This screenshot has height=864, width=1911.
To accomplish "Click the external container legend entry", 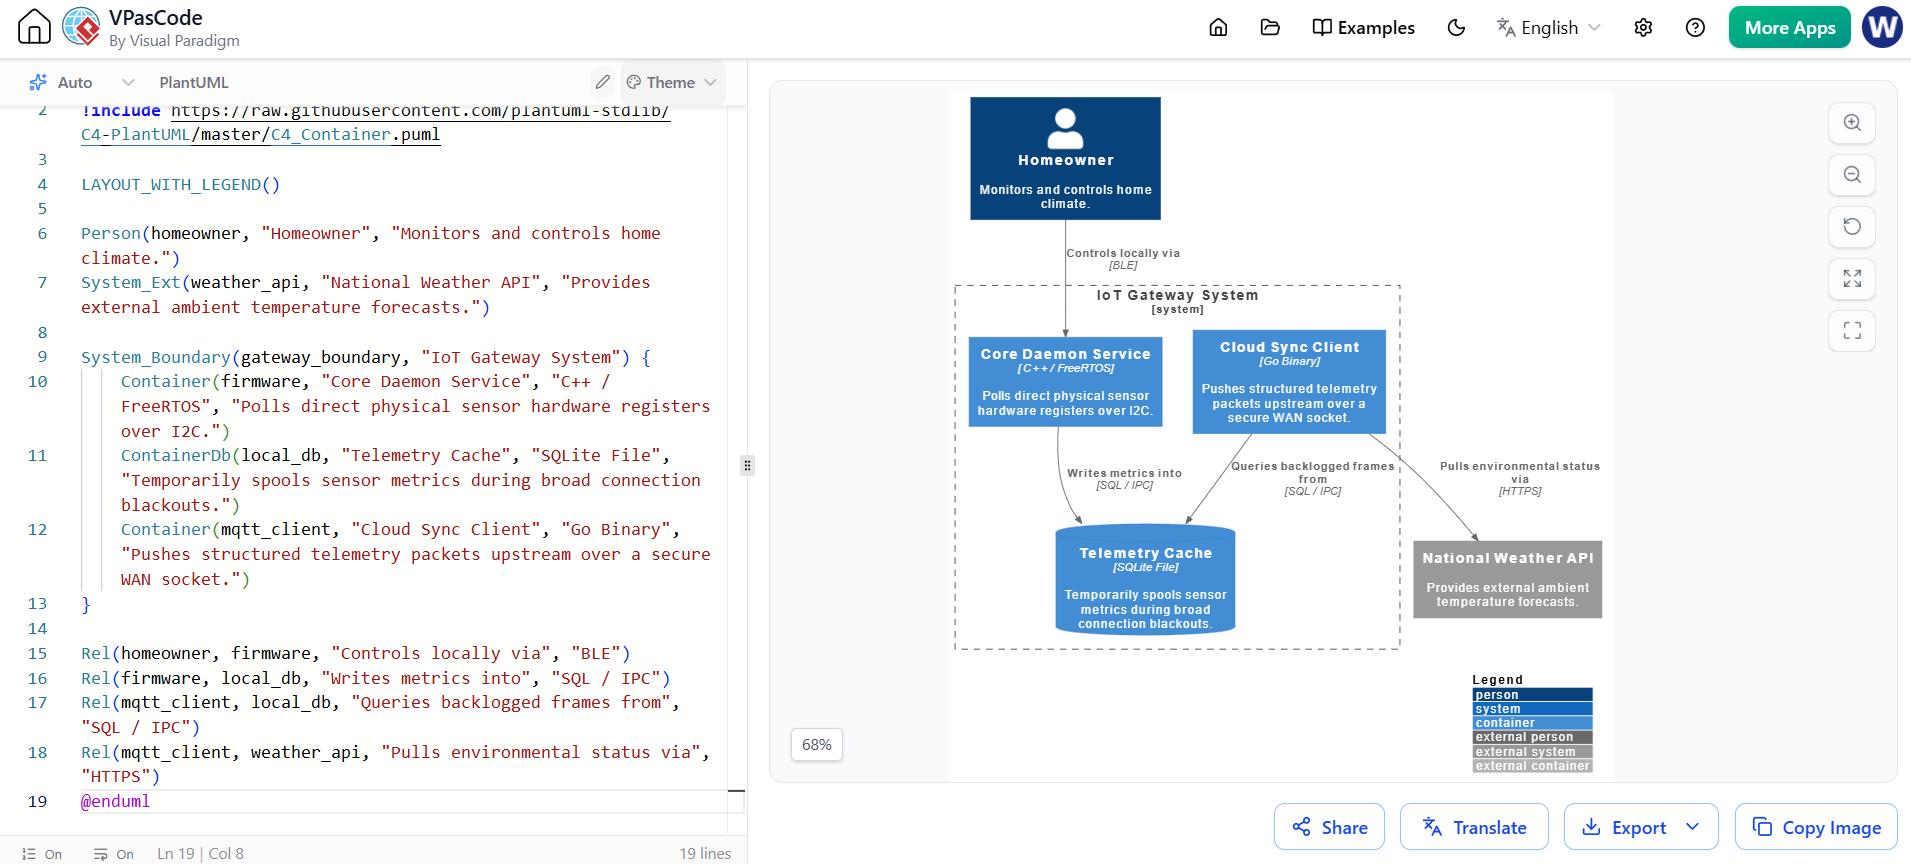I will point(1532,766).
